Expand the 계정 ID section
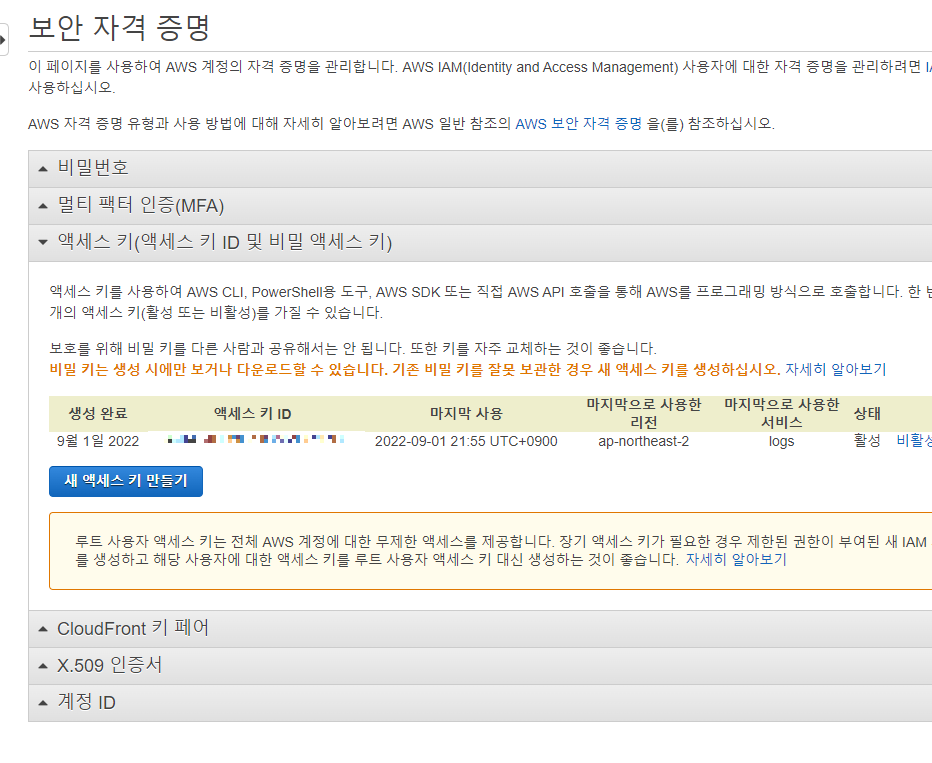 tap(480, 702)
